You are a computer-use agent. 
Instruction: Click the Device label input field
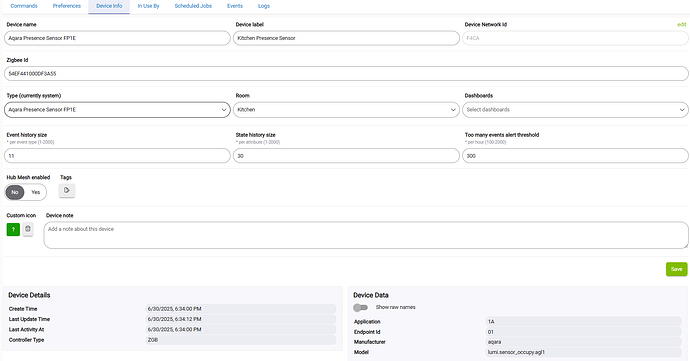pyautogui.click(x=346, y=38)
